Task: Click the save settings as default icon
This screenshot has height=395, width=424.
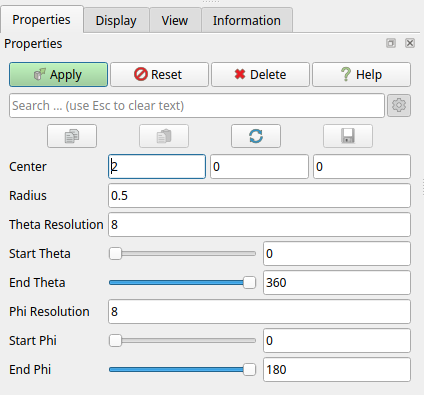Action: coord(348,136)
